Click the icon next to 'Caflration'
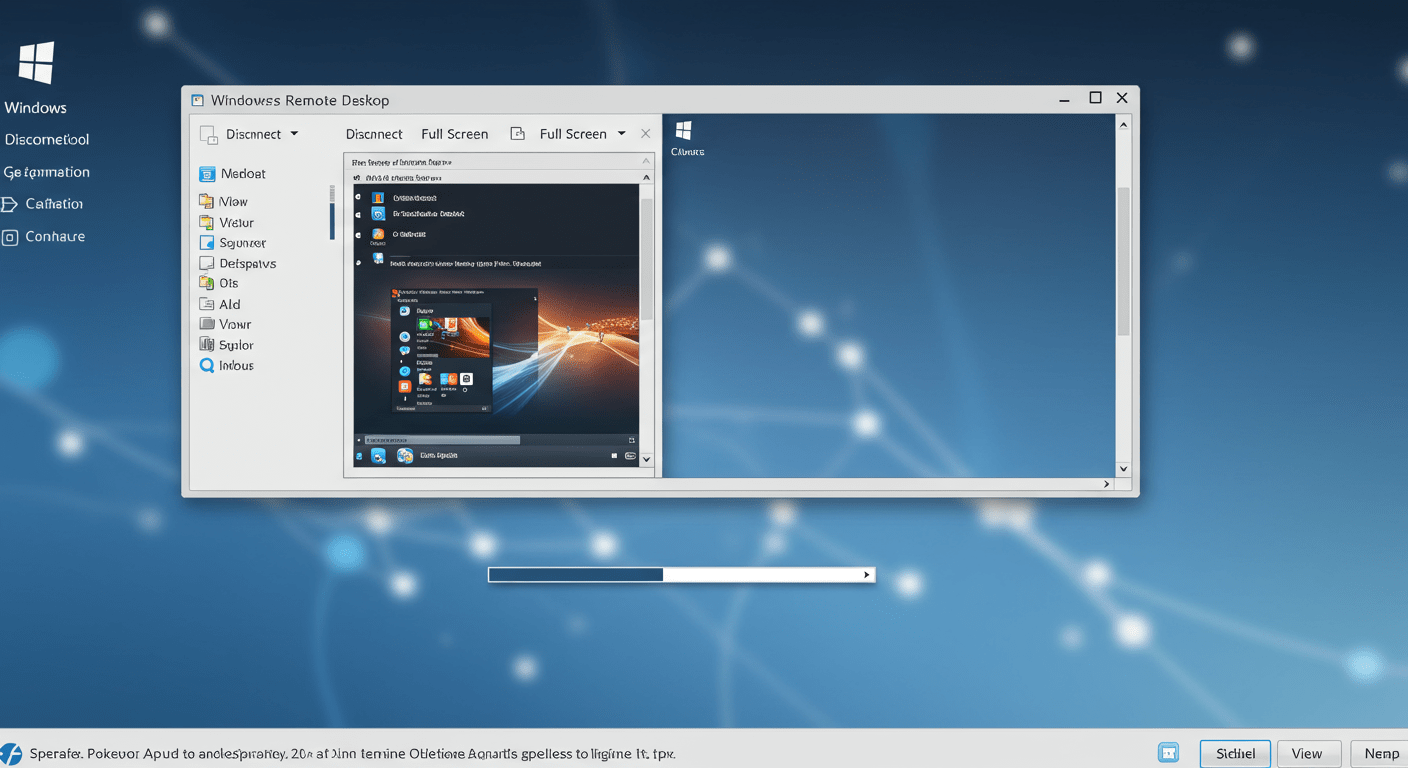Screen dimensions: 1408x768 [x=9, y=204]
